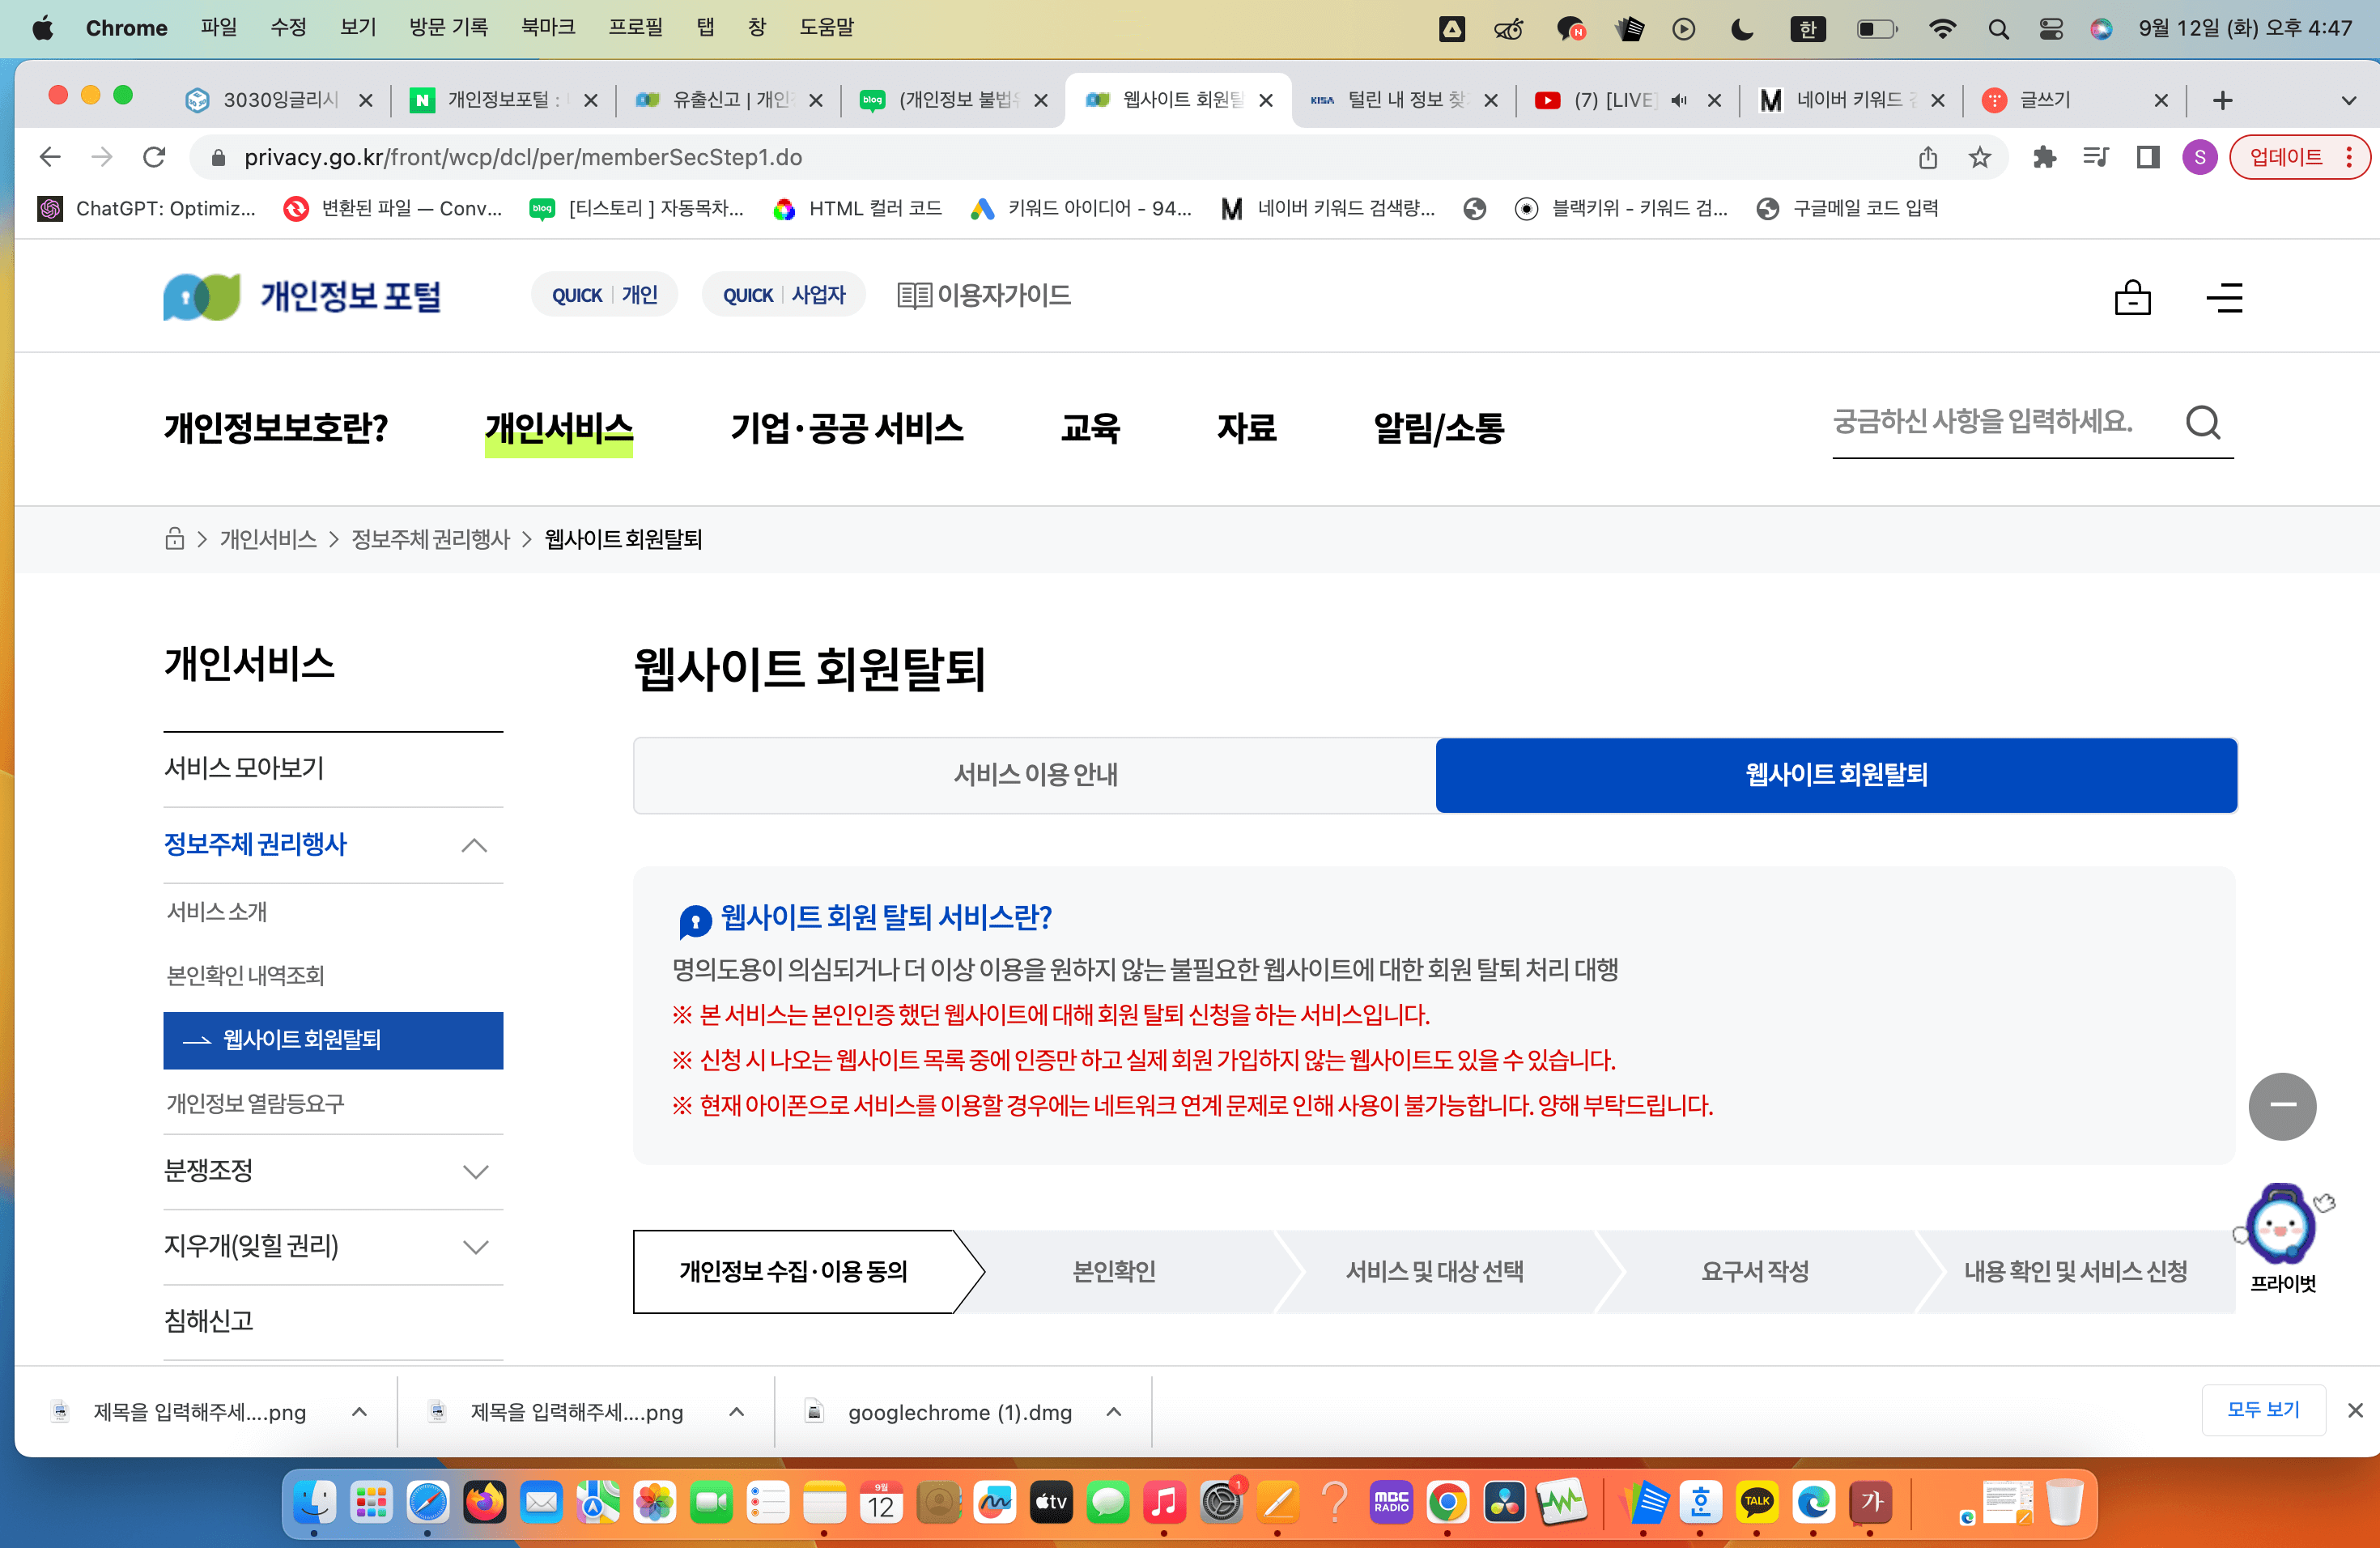
Task: Reload the page with refresh icon
Action: tap(154, 157)
